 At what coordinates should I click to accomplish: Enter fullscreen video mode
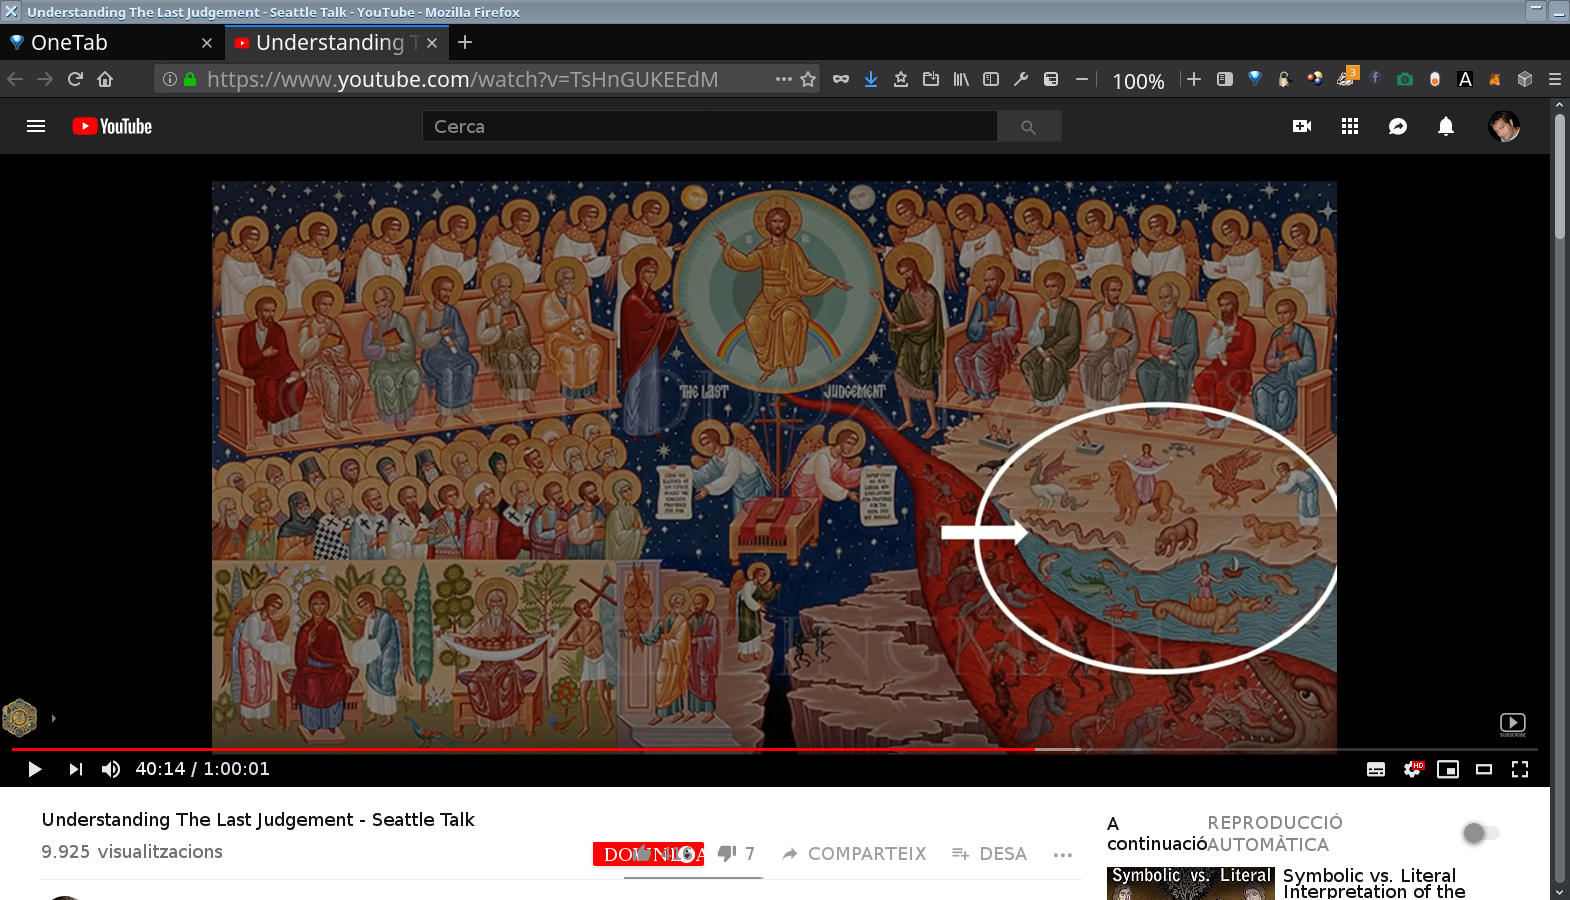[x=1520, y=769]
